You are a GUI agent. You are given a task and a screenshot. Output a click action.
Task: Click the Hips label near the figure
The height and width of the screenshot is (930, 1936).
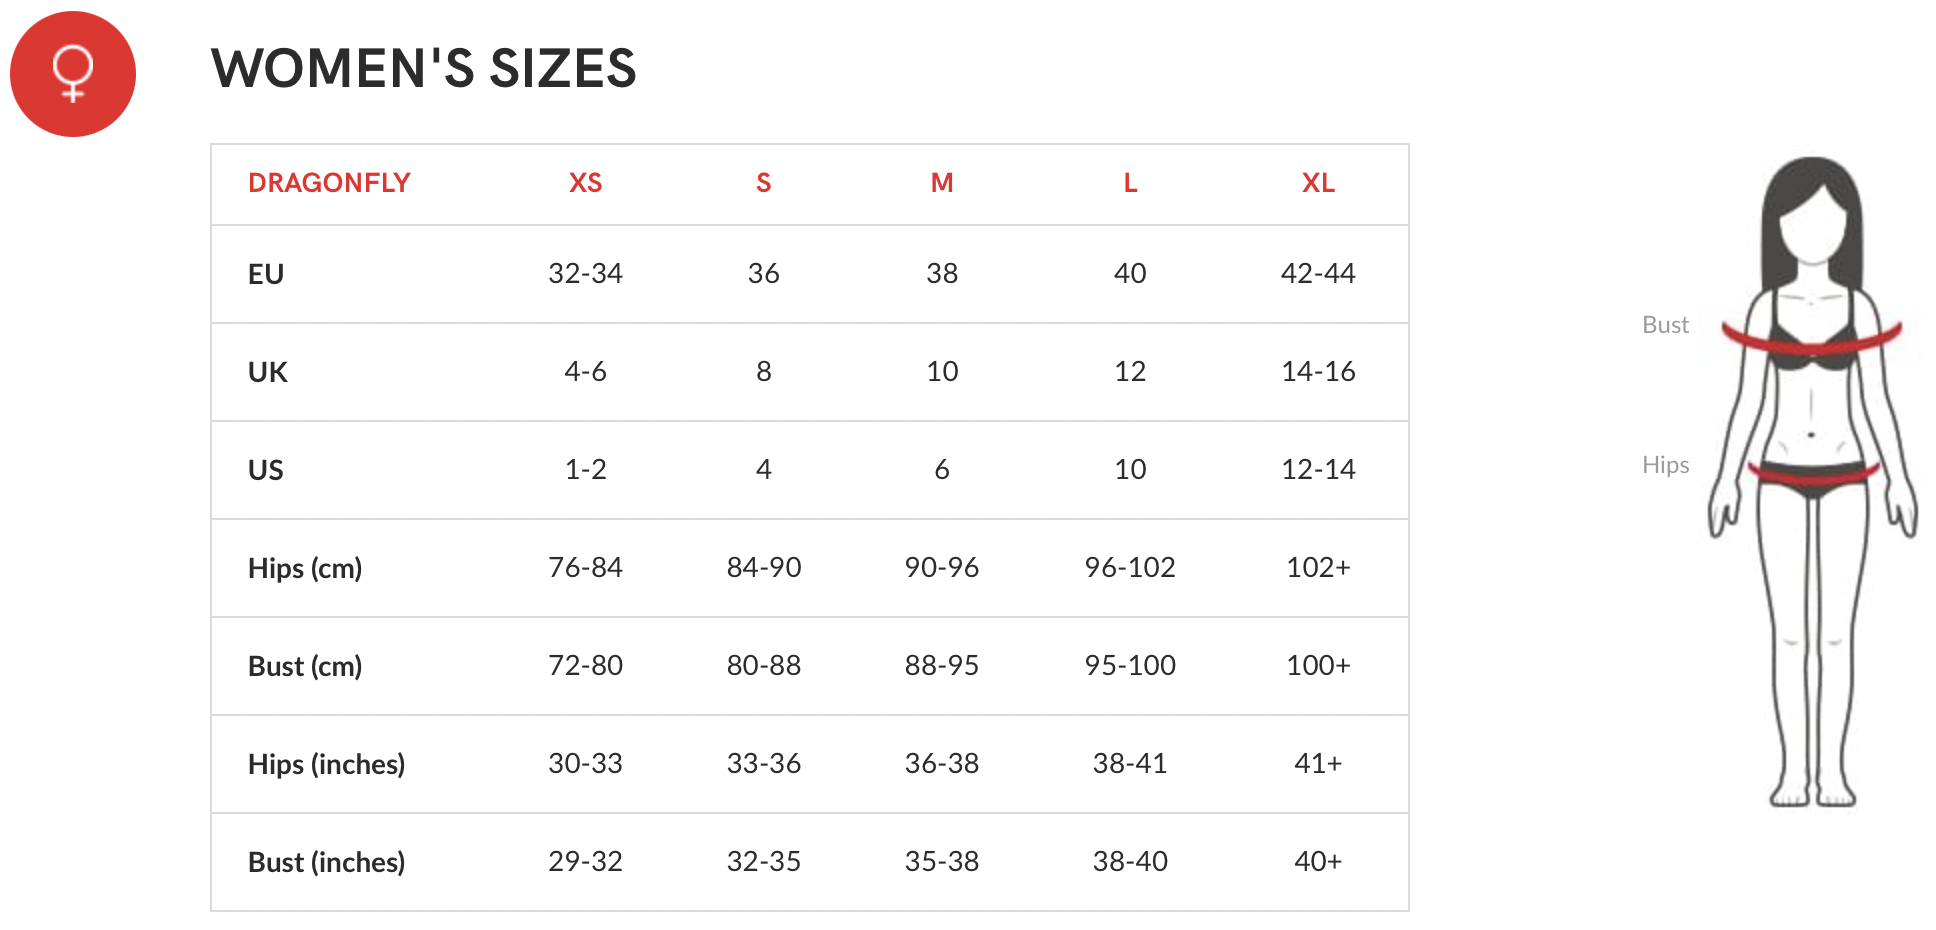click(x=1665, y=465)
